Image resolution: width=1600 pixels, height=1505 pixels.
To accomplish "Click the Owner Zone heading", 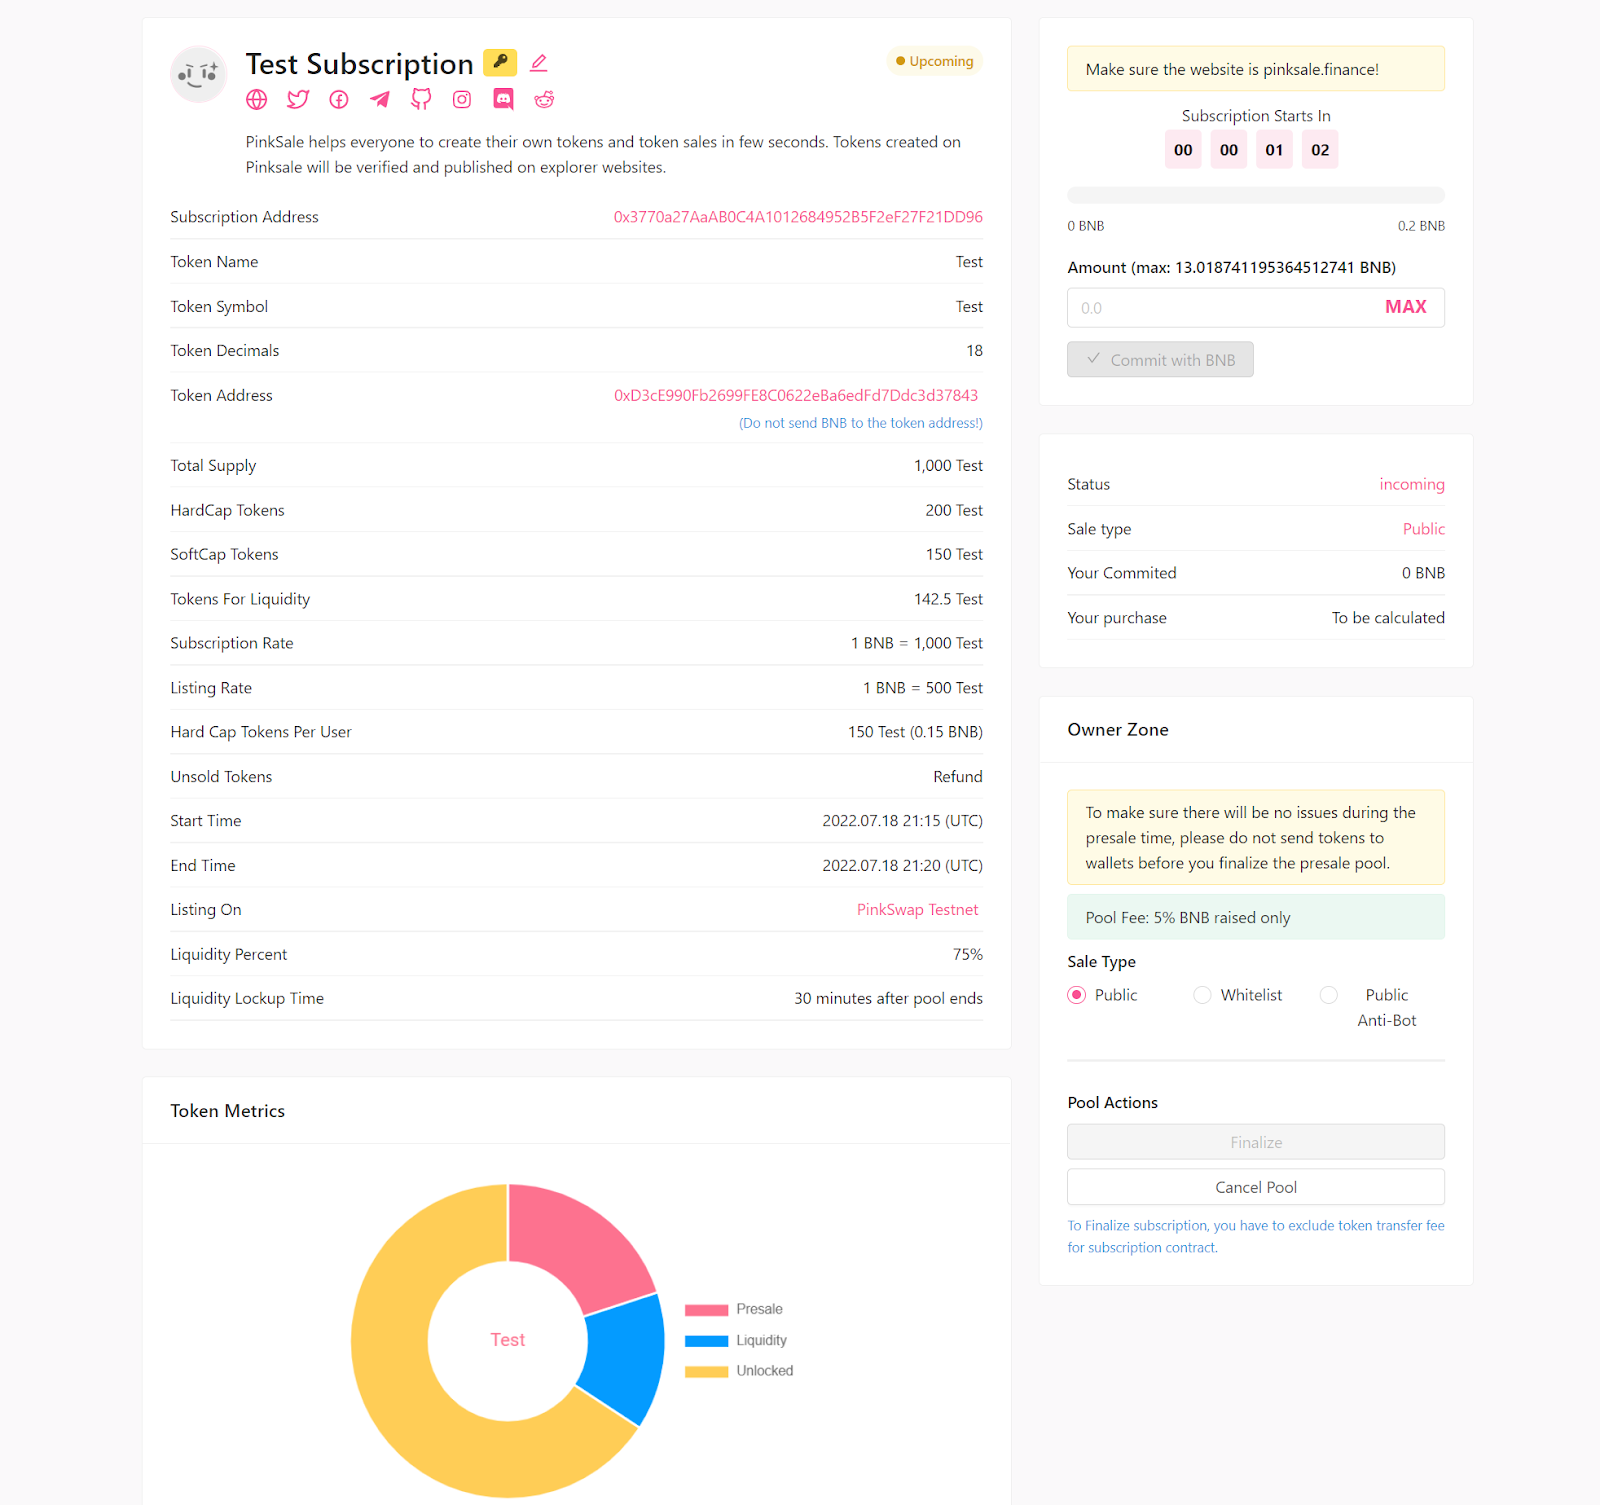I will pos(1118,730).
